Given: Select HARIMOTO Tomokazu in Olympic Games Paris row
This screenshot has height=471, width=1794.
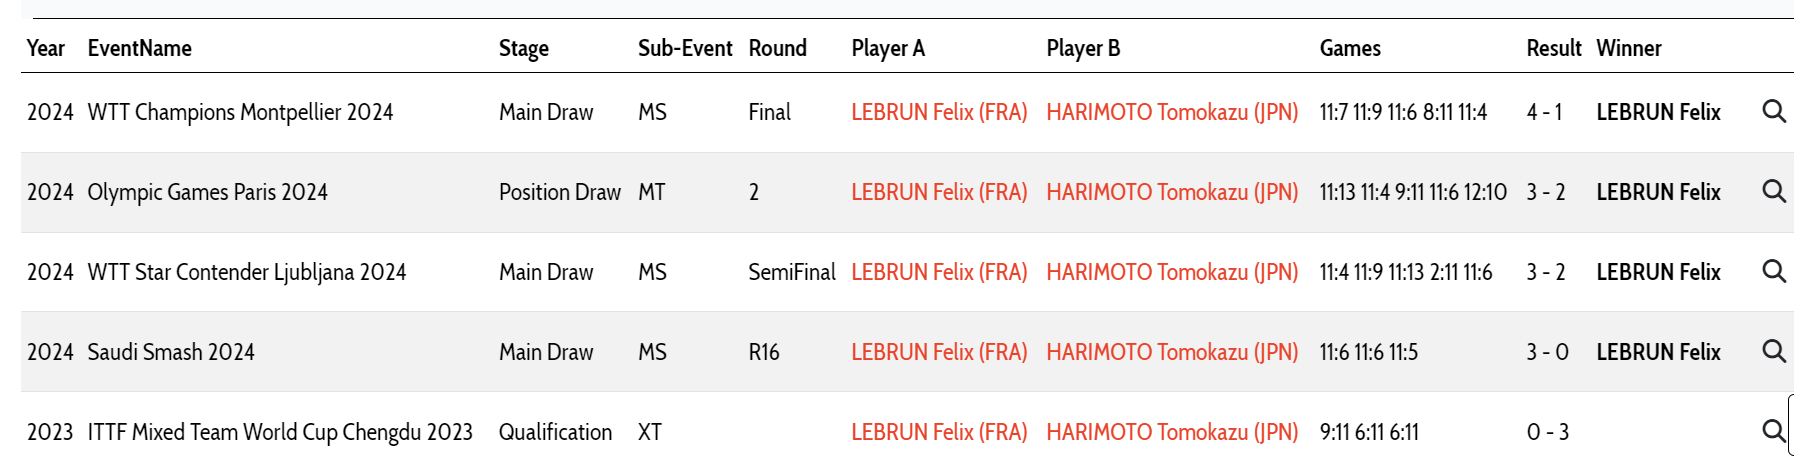Looking at the screenshot, I should coord(1172,192).
